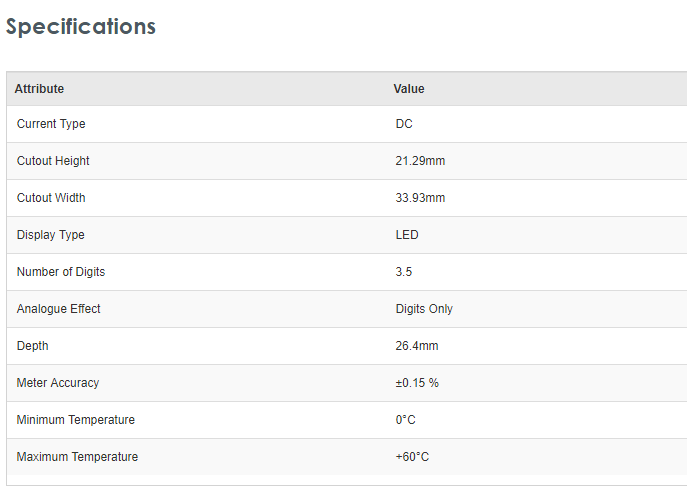Click the DC value cell
Image resolution: width=687 pixels, height=502 pixels.
(x=404, y=124)
